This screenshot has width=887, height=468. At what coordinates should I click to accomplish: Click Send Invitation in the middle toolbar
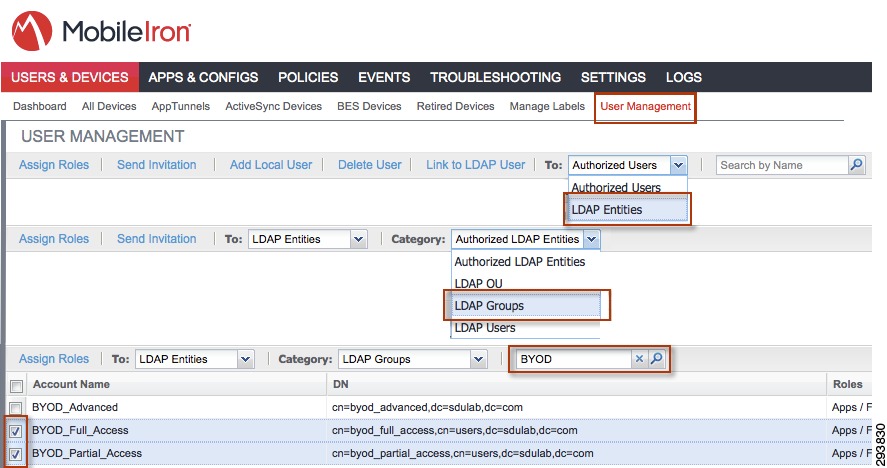point(157,239)
